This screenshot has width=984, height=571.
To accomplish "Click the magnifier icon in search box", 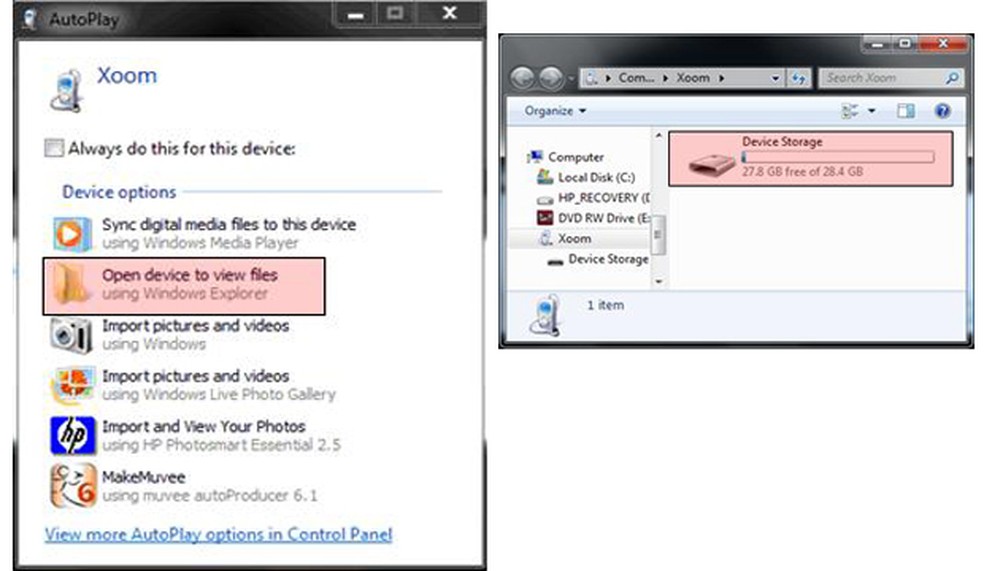I will click(x=952, y=78).
